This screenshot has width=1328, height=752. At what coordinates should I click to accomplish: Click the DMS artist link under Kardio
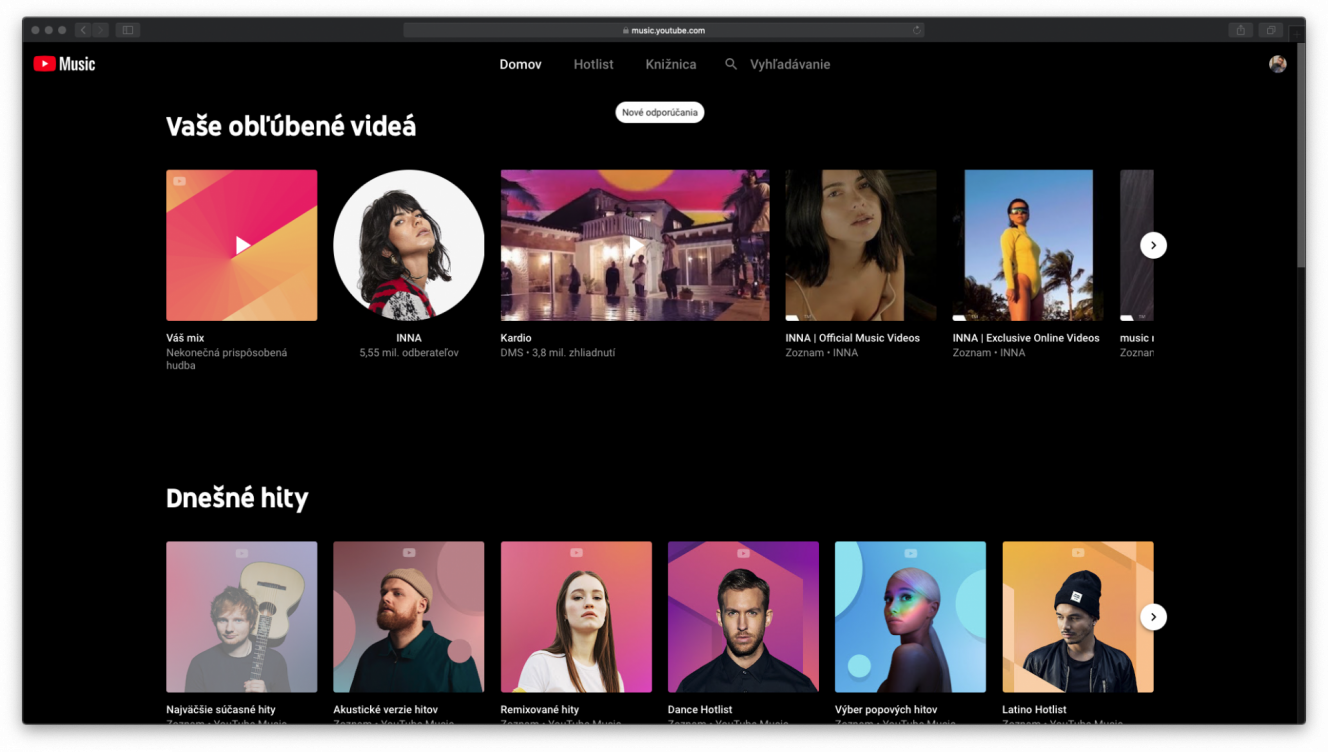tap(512, 353)
